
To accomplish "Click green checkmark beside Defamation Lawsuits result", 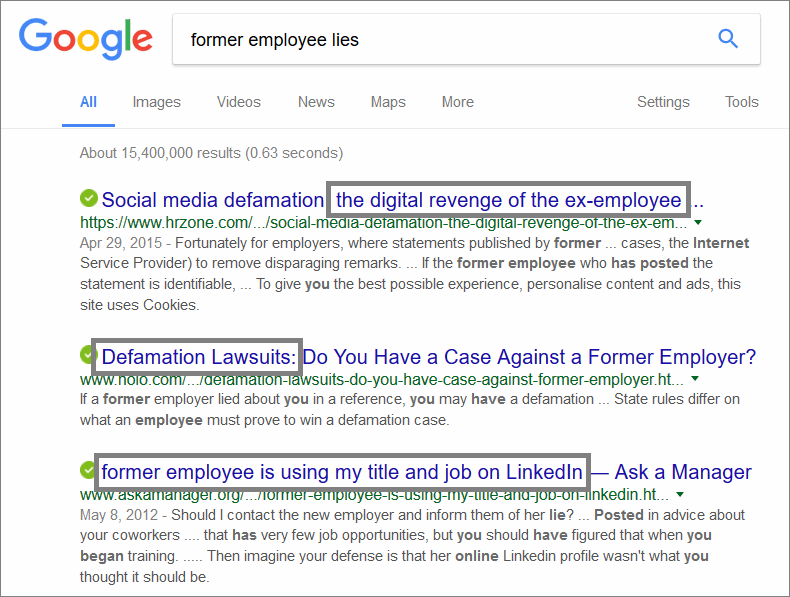I will (87, 355).
